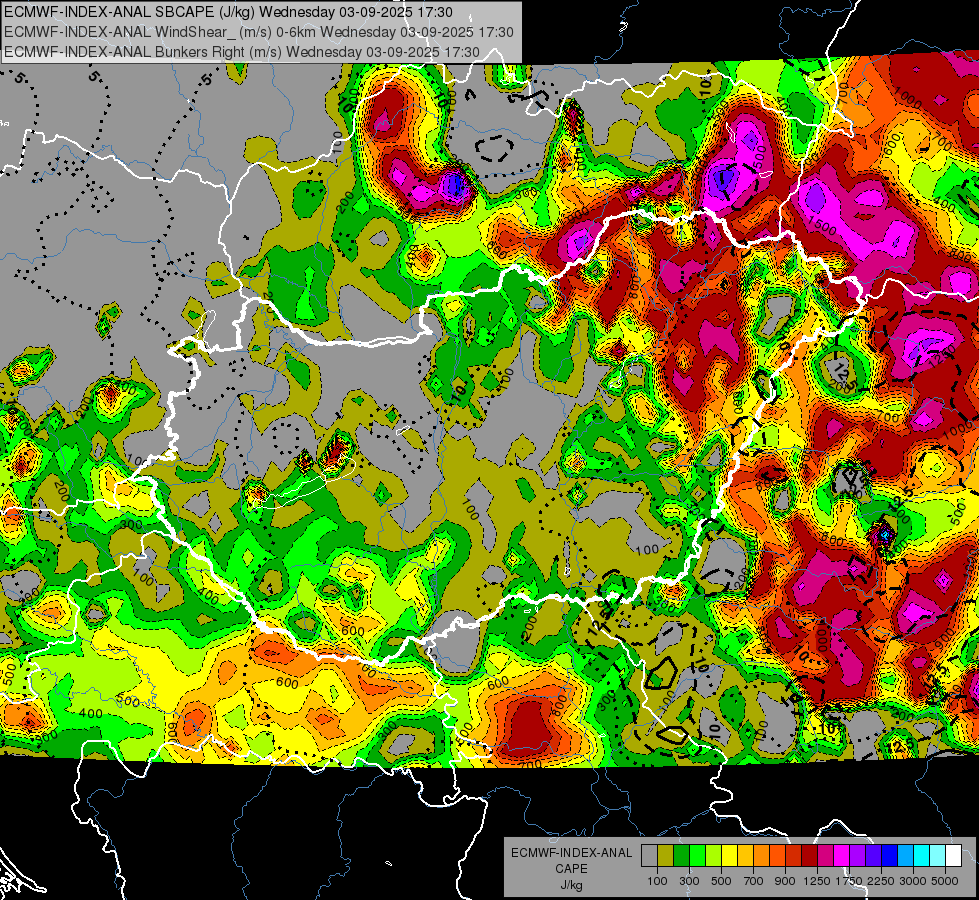Click the 100 legend scale value
The image size is (979, 900).
[x=657, y=881]
